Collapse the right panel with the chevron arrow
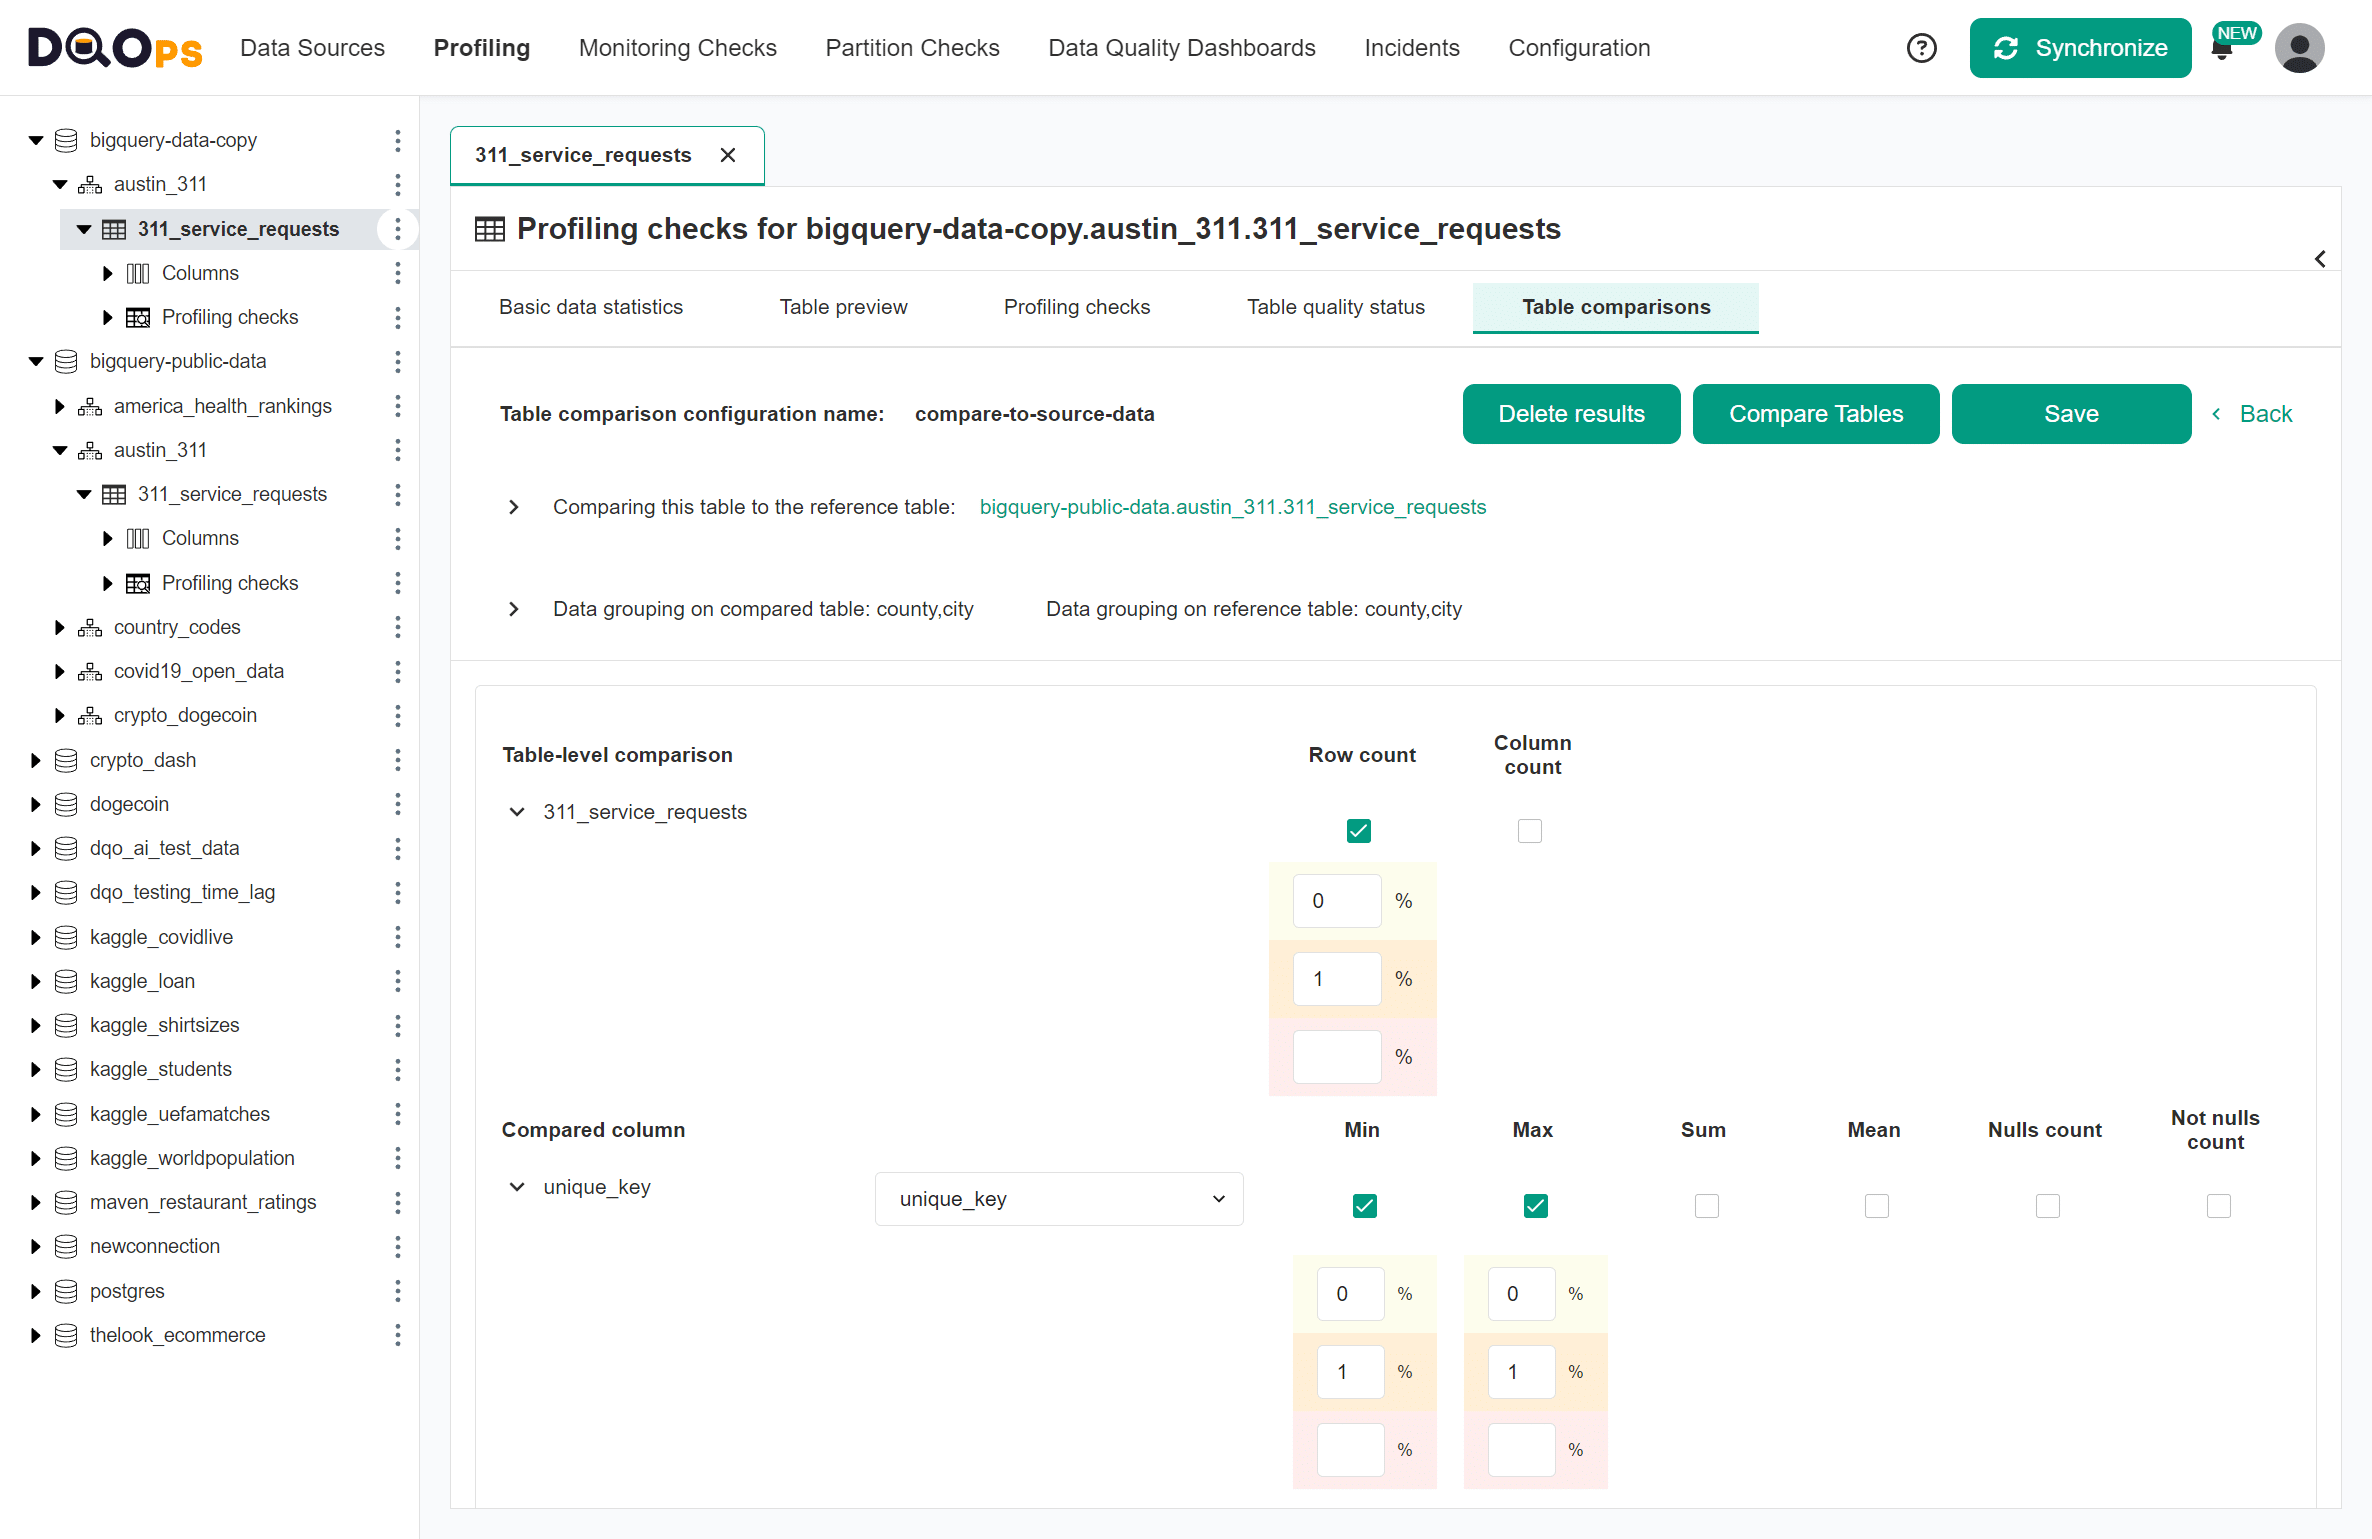Image resolution: width=2372 pixels, height=1539 pixels. coord(2320,259)
